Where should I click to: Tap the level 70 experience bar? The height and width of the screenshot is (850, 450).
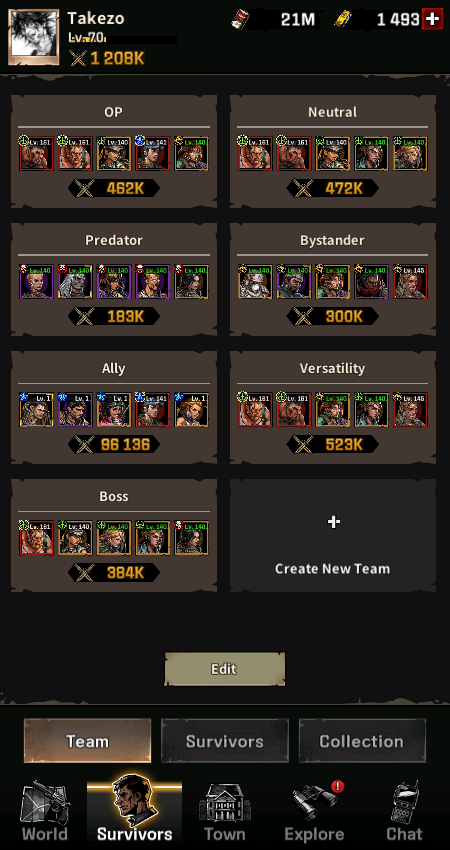pos(123,40)
